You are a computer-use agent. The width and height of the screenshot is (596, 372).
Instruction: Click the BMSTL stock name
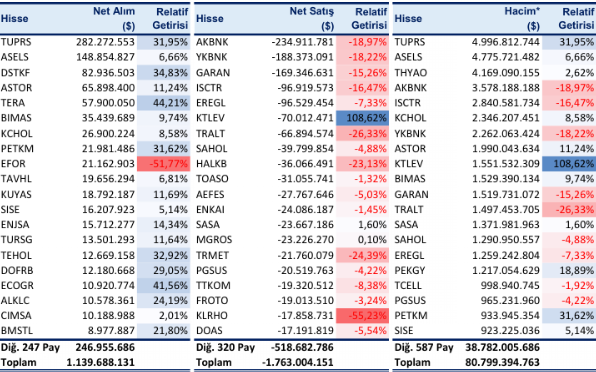16,331
